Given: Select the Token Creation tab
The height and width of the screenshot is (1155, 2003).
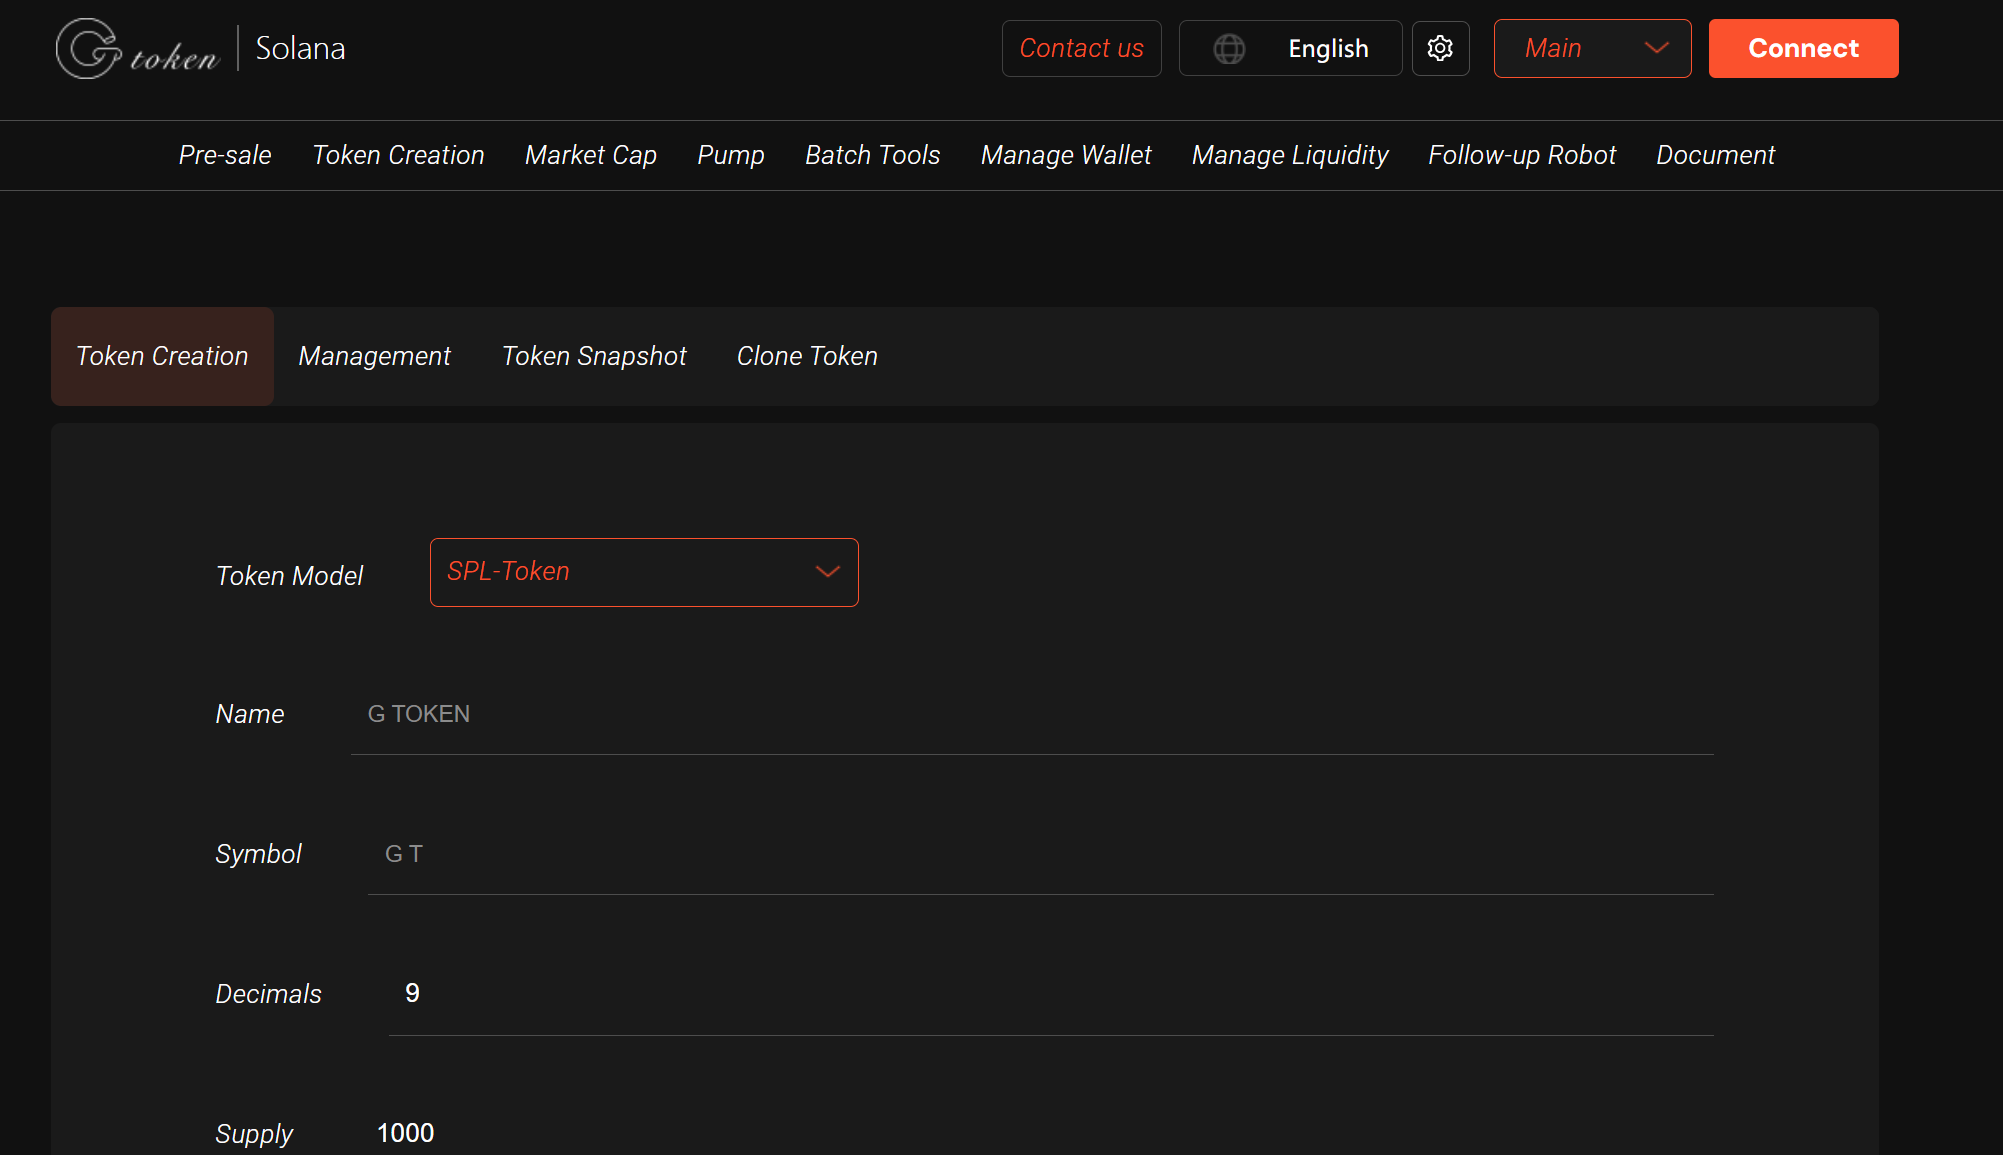Looking at the screenshot, I should 161,356.
